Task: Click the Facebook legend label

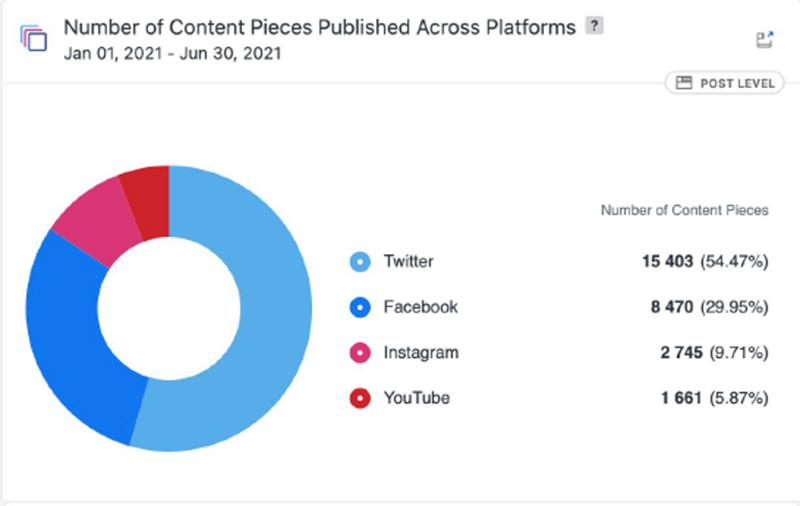Action: tap(420, 307)
